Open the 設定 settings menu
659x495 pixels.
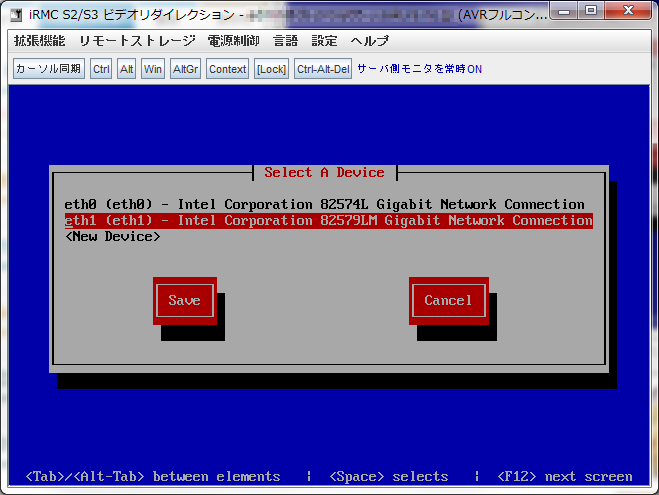click(324, 41)
